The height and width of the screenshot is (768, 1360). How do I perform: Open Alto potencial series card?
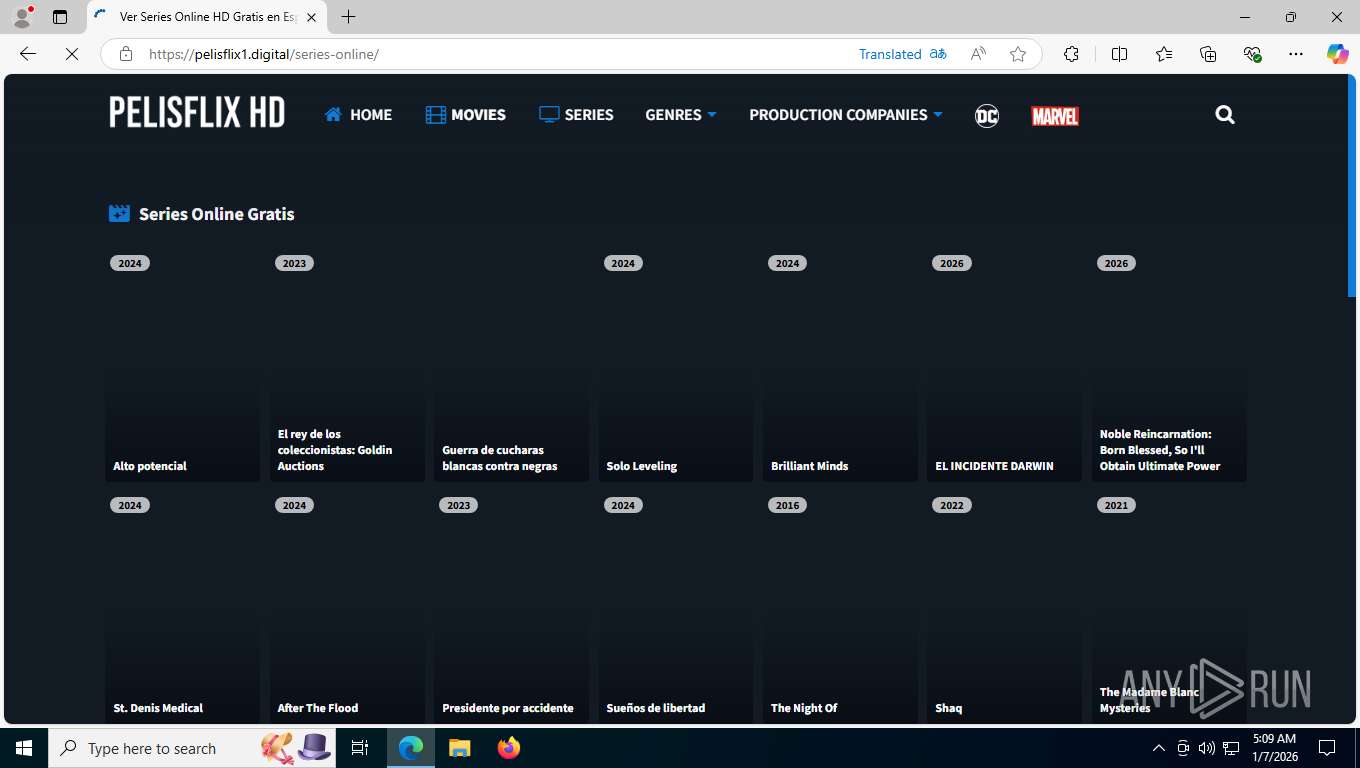pyautogui.click(x=182, y=365)
